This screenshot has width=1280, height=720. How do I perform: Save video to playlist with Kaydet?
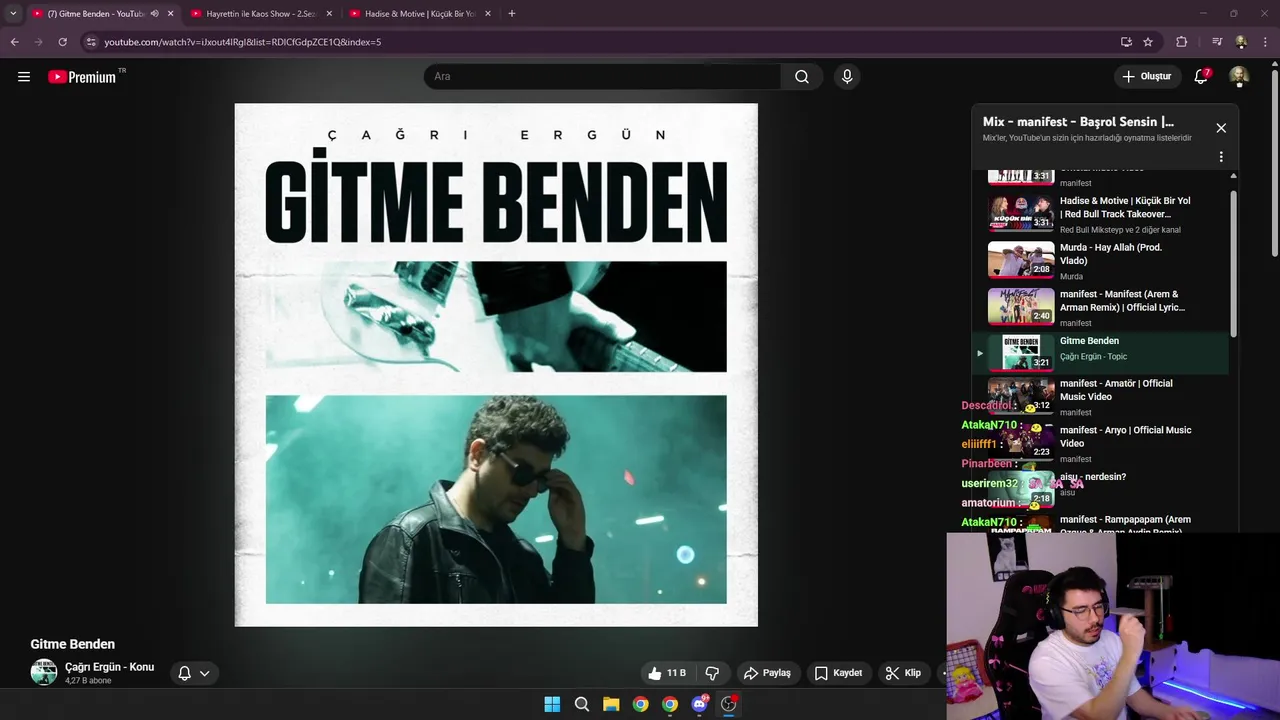(838, 673)
